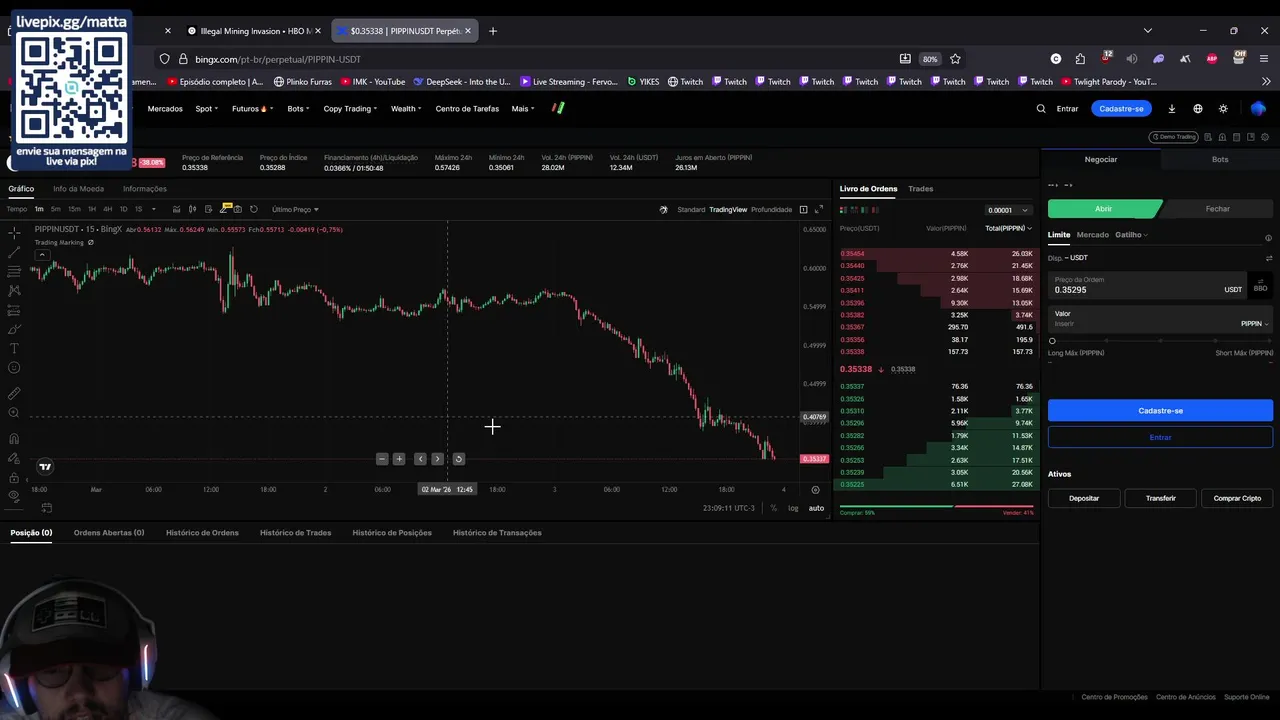Zoom in the chart with plus button
The height and width of the screenshot is (720, 1280).
coord(399,459)
